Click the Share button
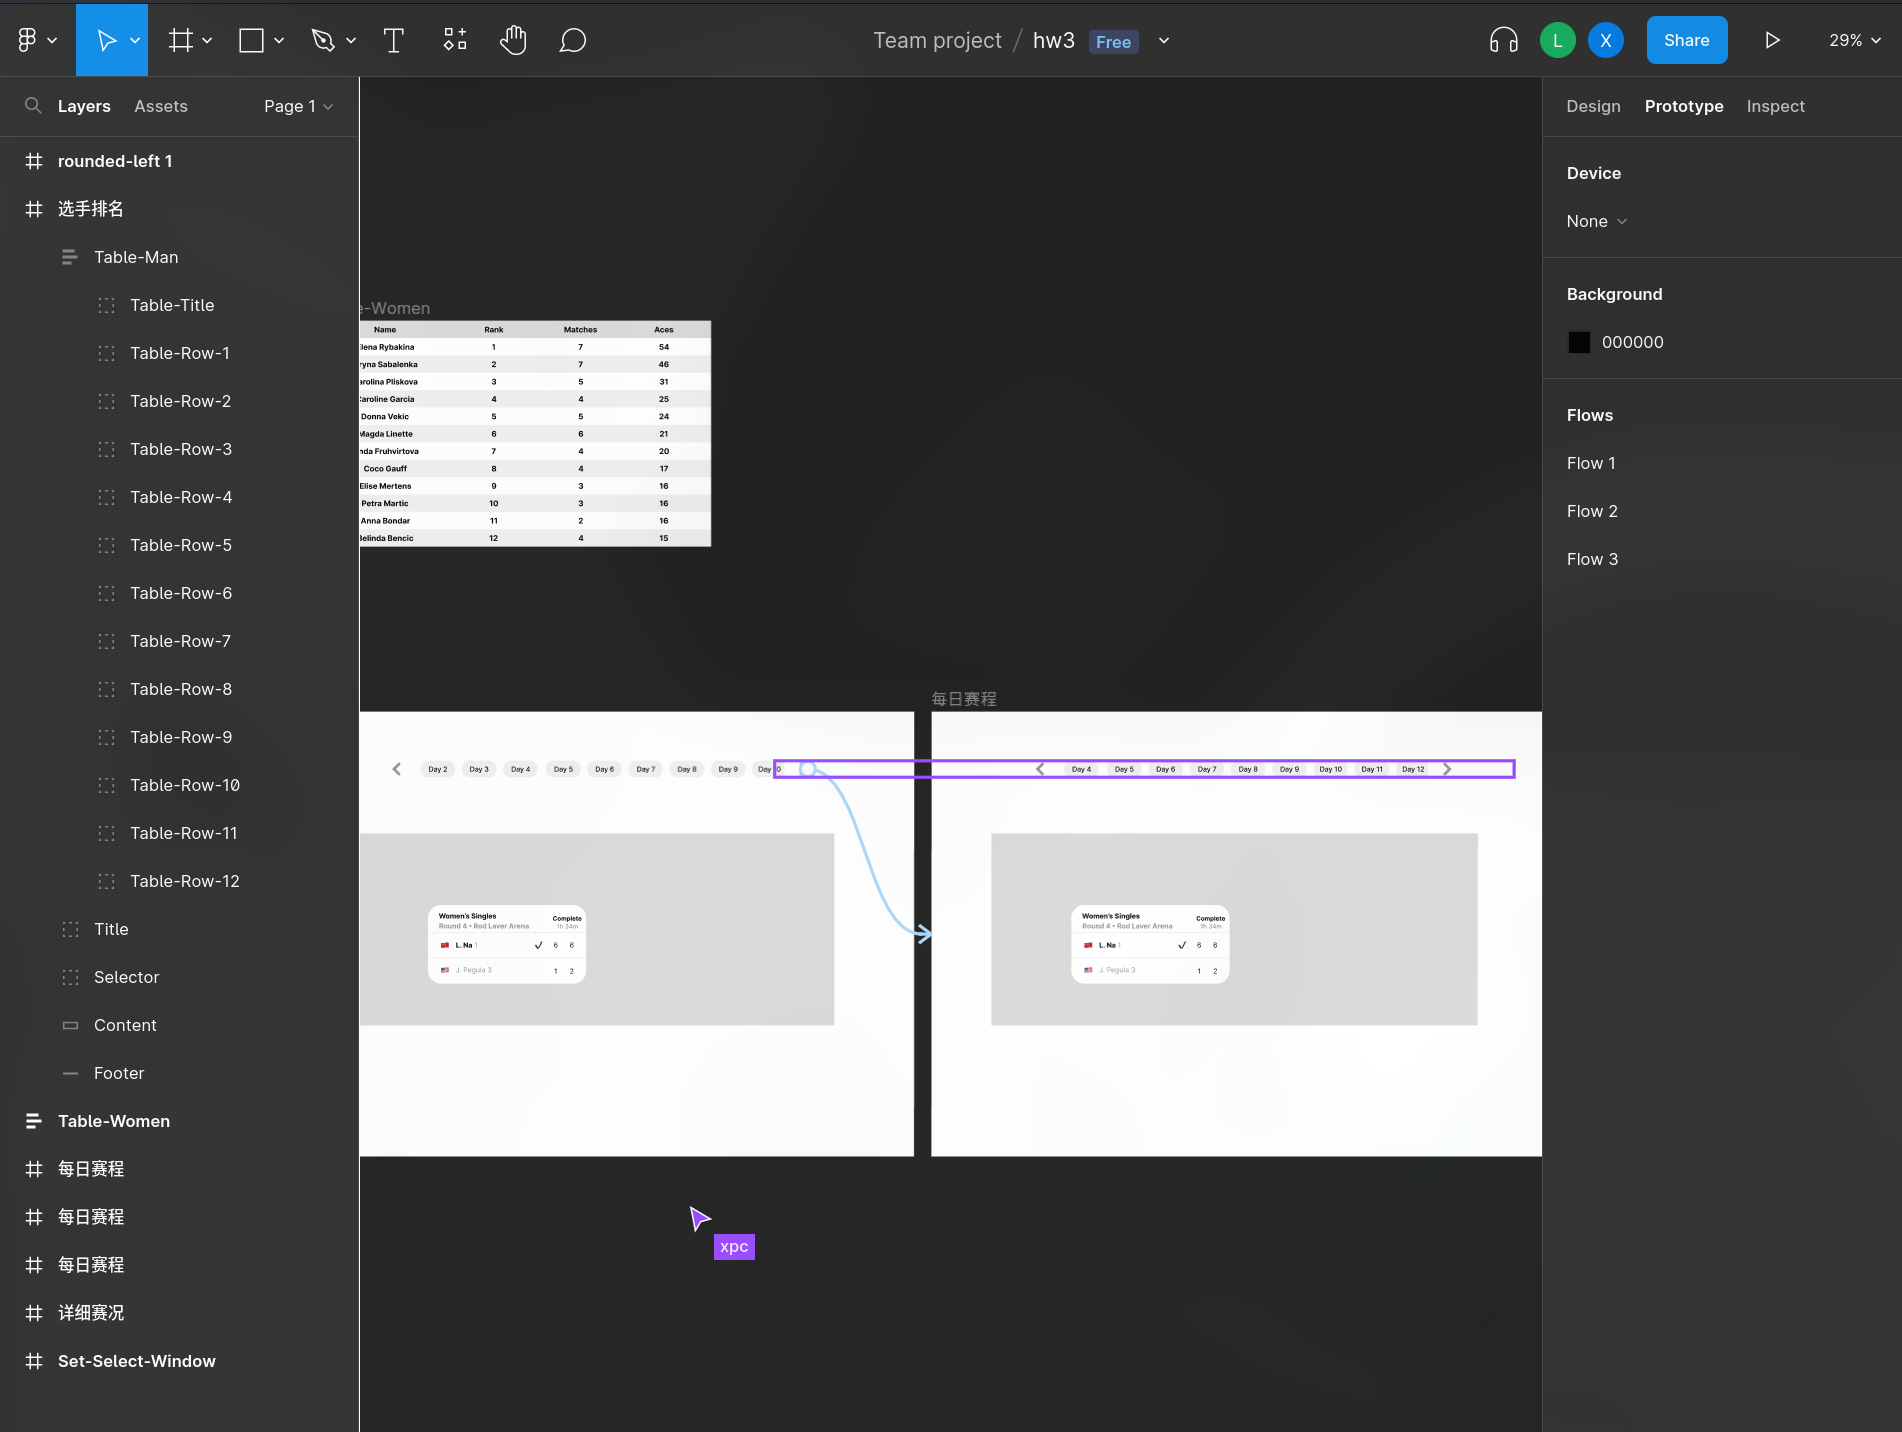The image size is (1902, 1432). click(1686, 40)
